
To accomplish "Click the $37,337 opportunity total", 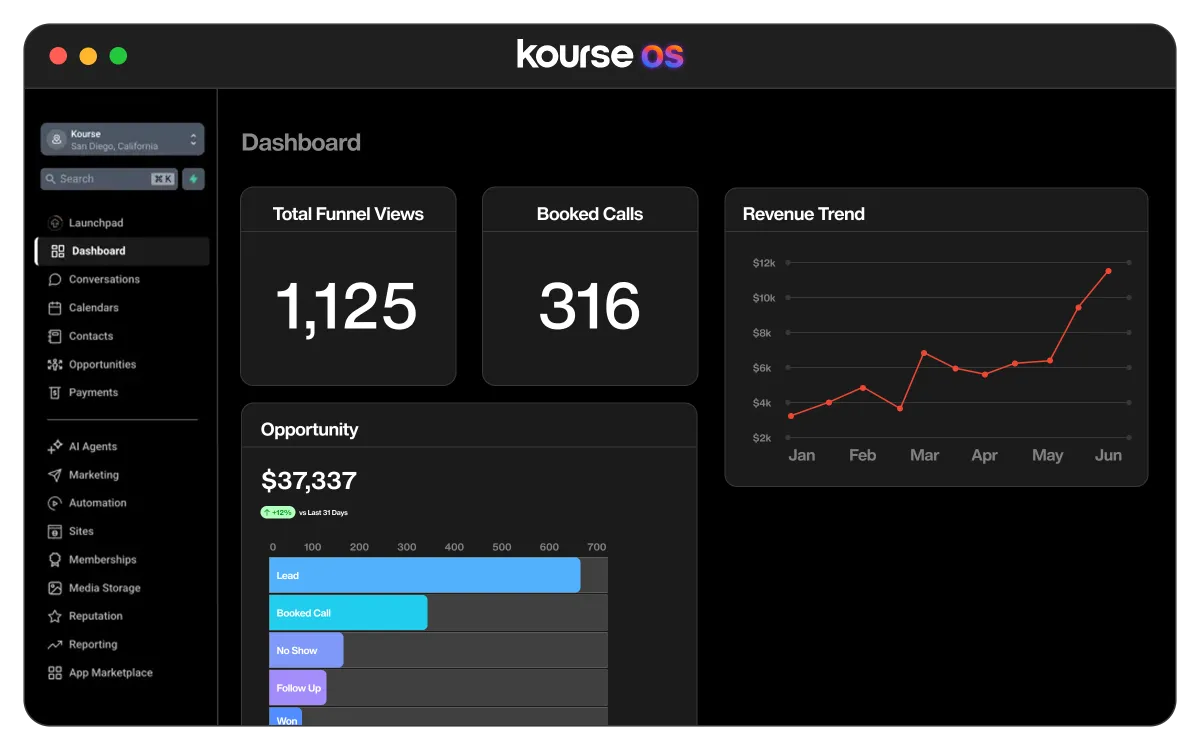I will pos(309,481).
